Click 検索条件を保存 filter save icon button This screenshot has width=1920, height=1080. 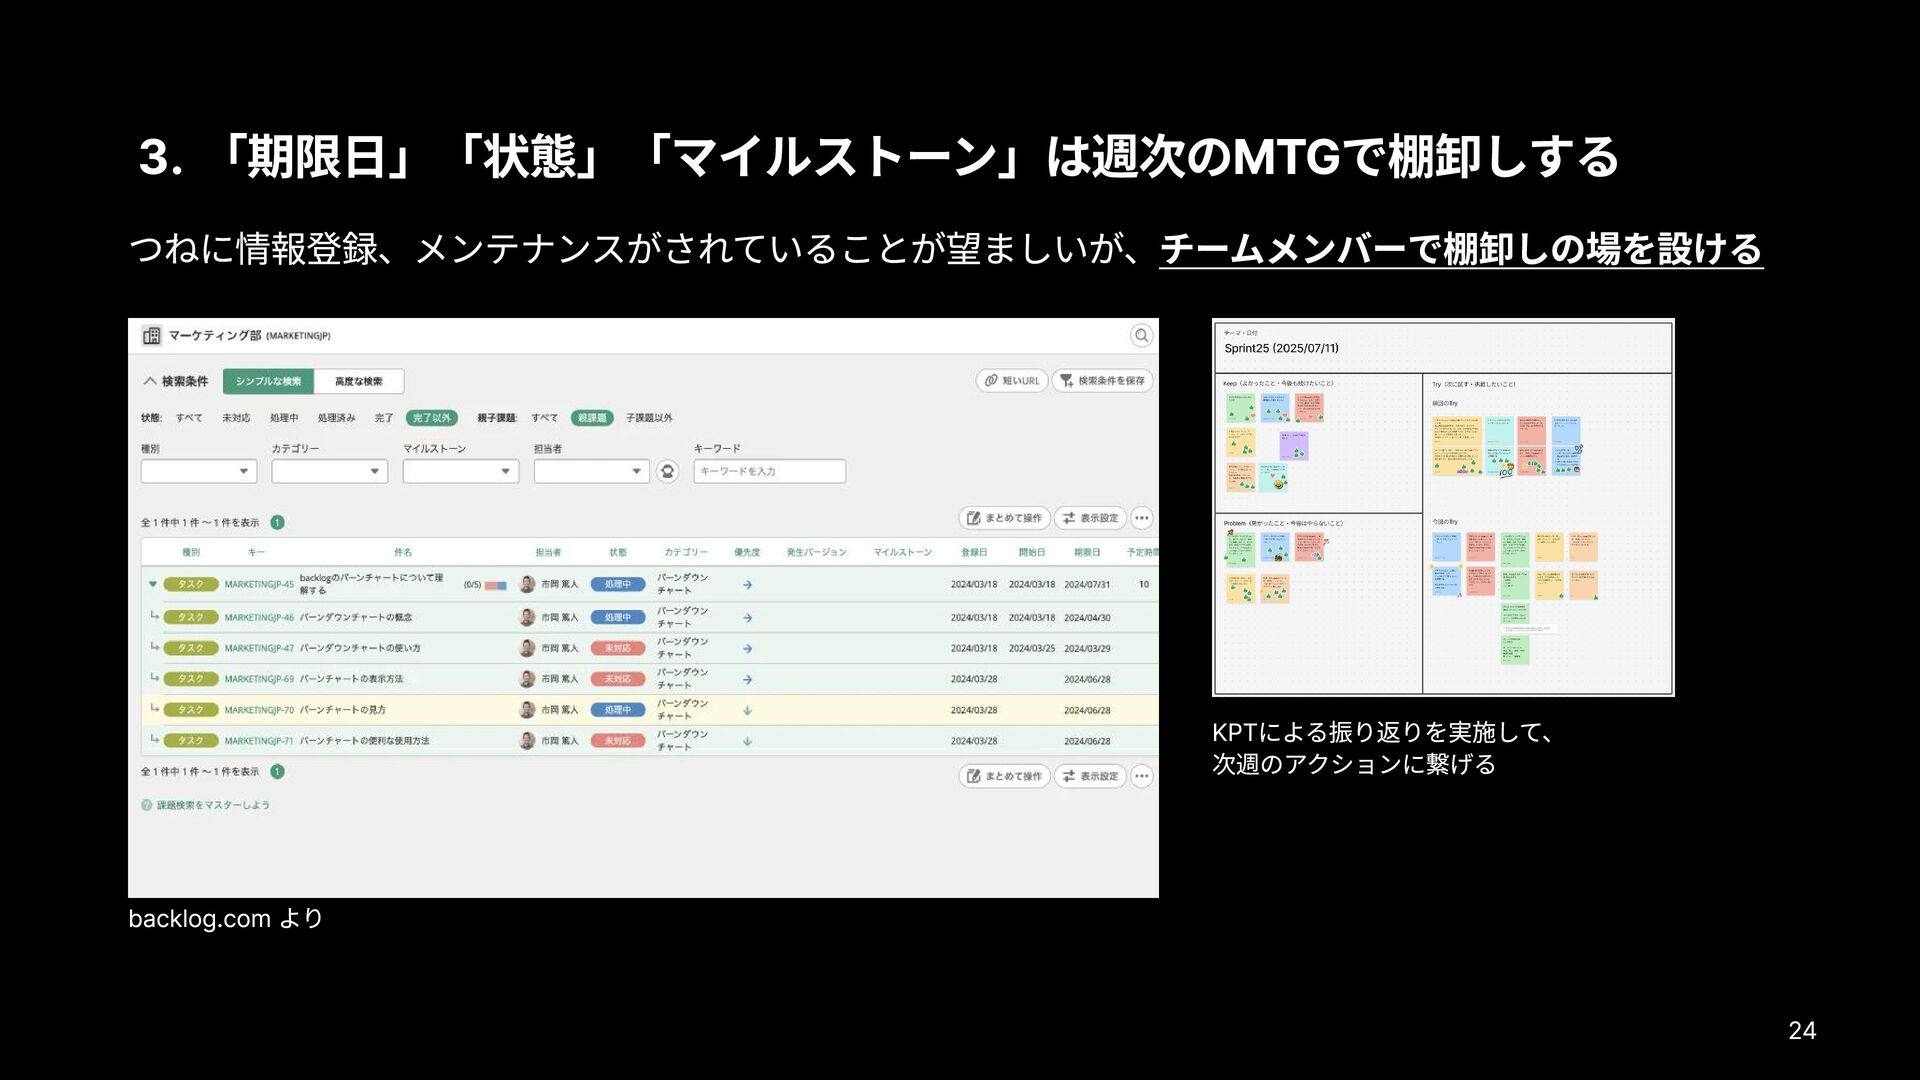pyautogui.click(x=1103, y=381)
